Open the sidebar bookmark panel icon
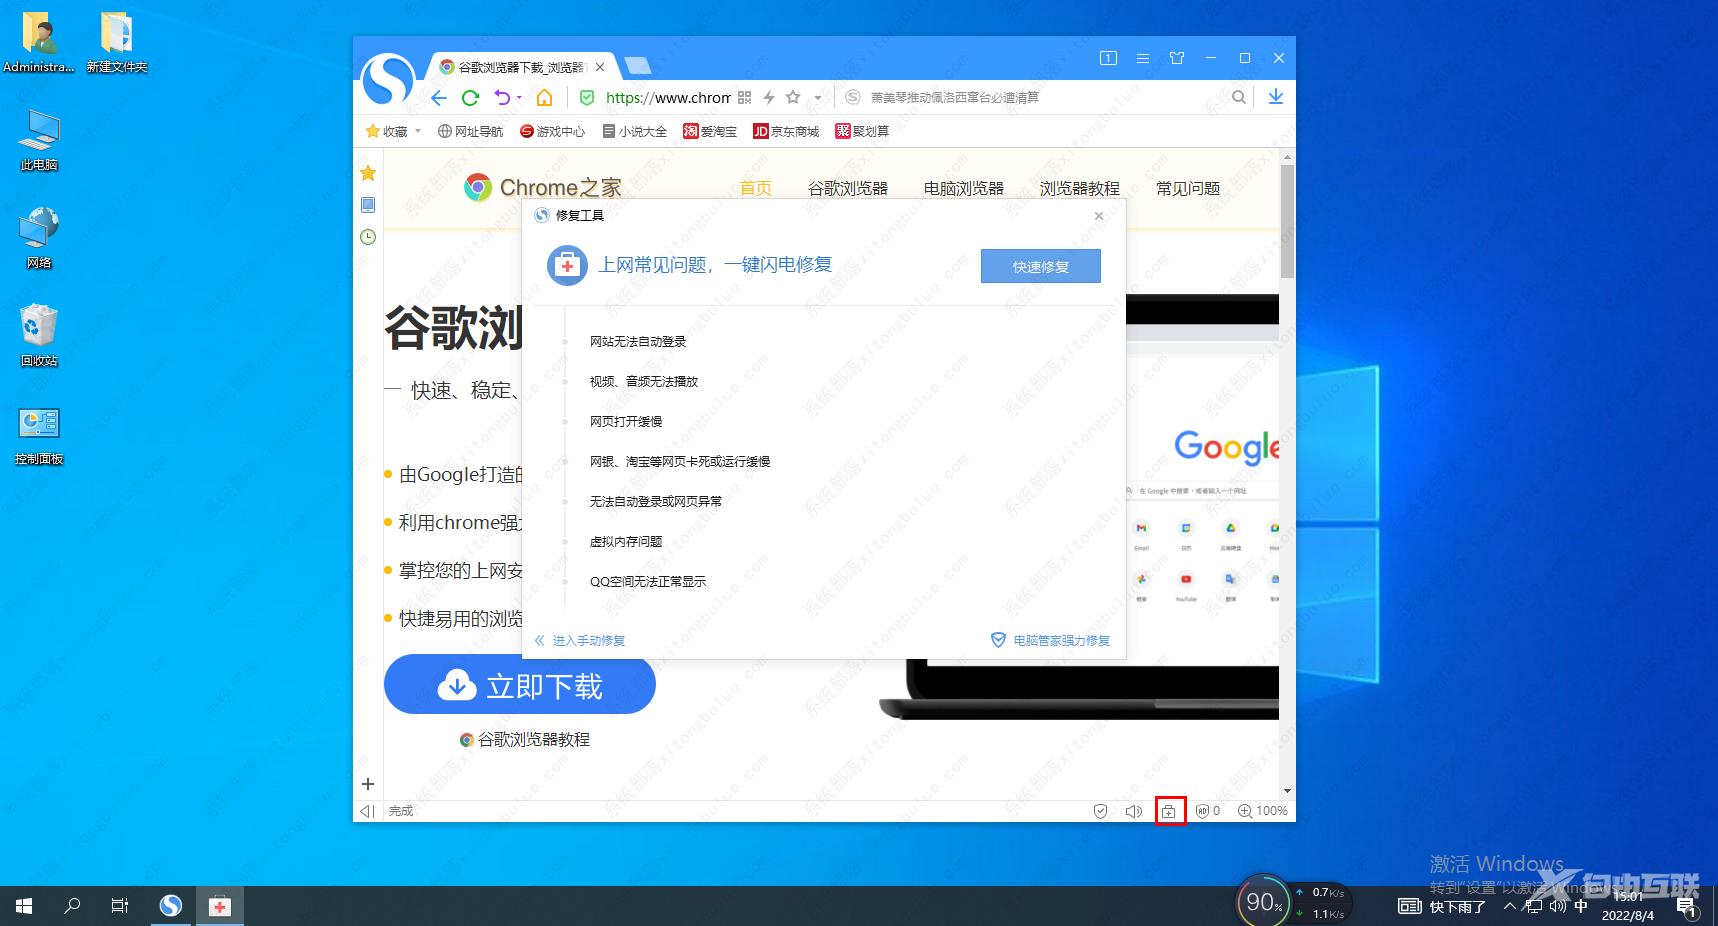Image resolution: width=1718 pixels, height=926 pixels. [x=368, y=205]
